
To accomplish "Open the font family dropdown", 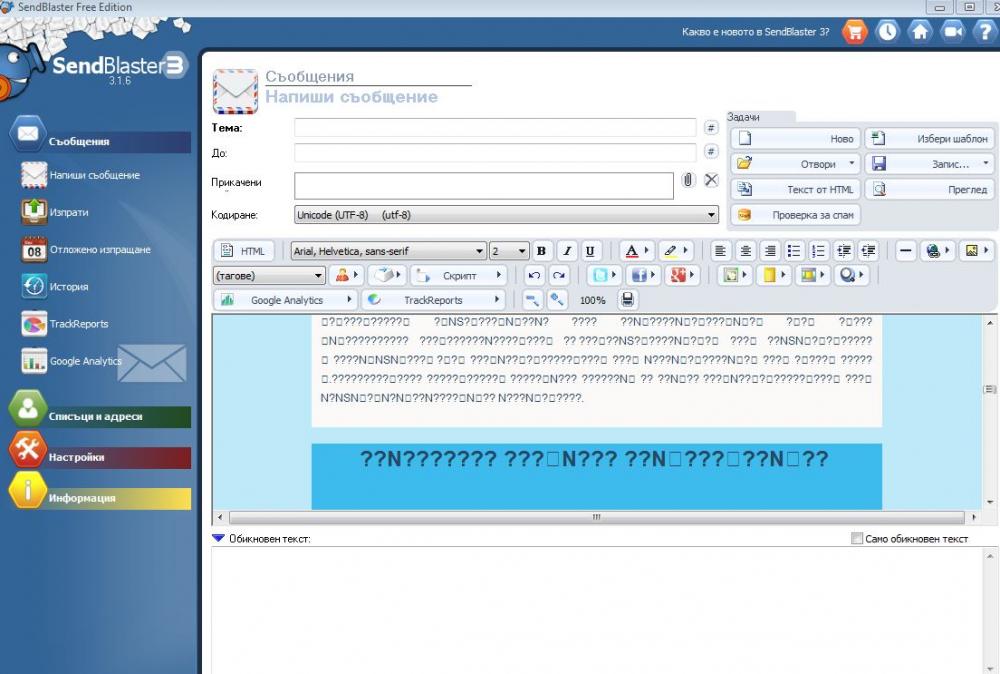I will click(388, 251).
